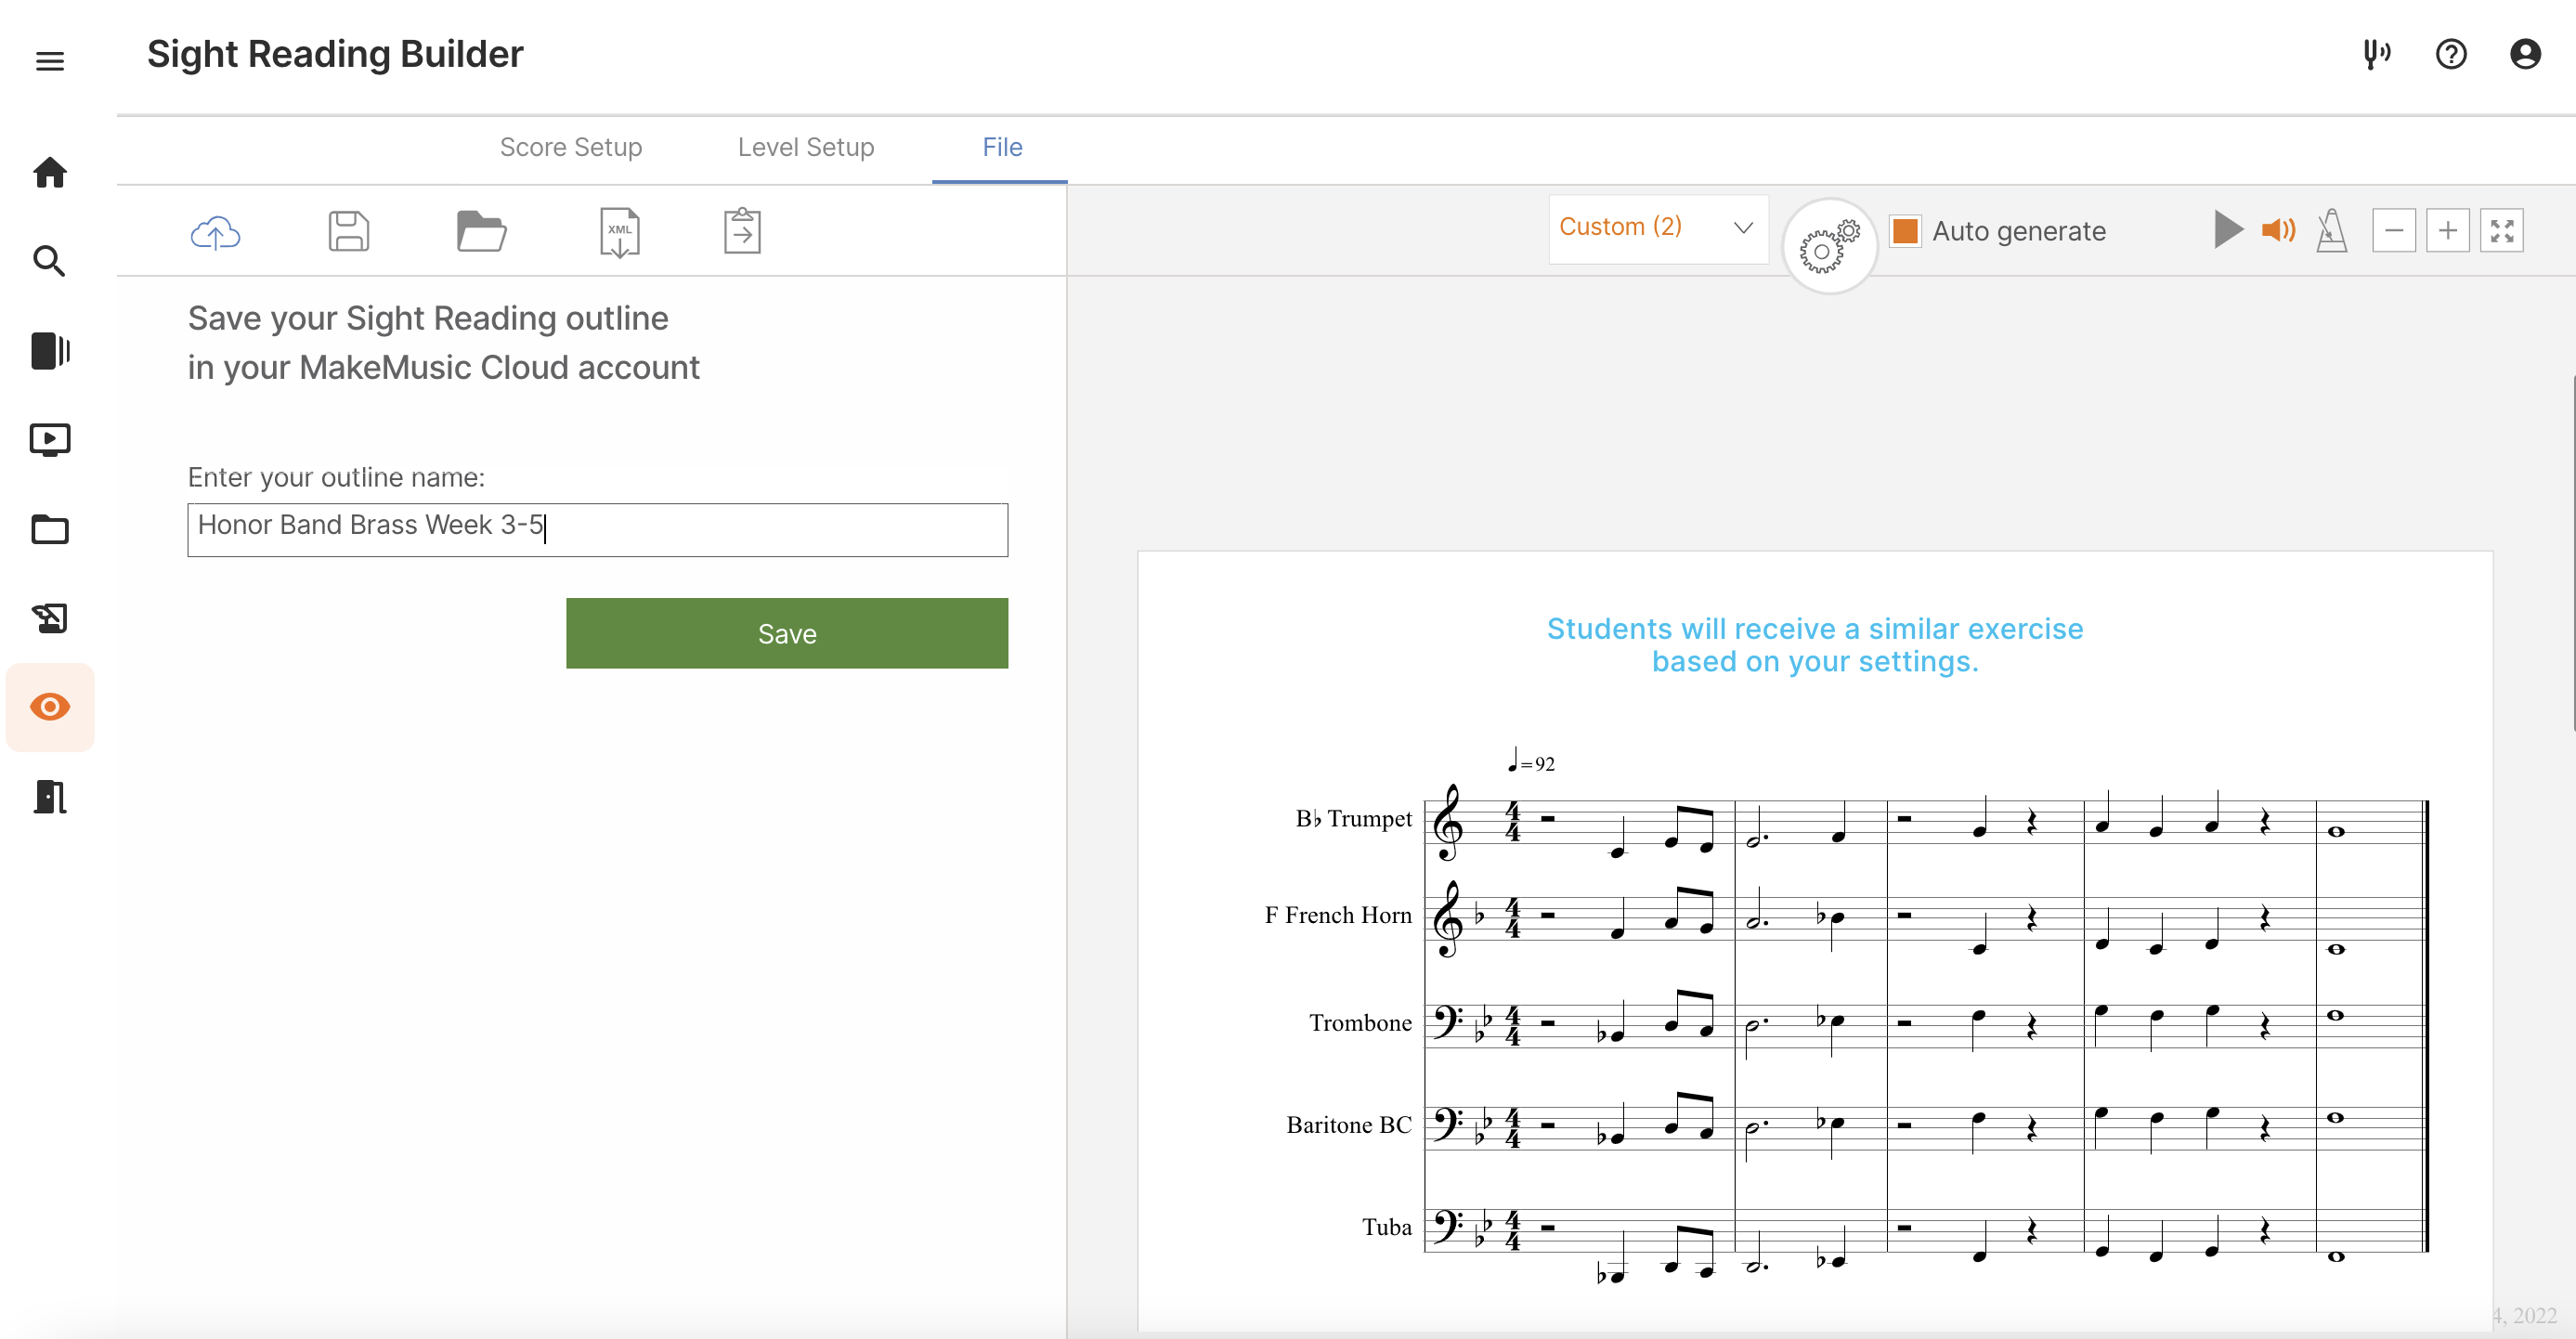Click the zoom out minus button

(x=2393, y=231)
